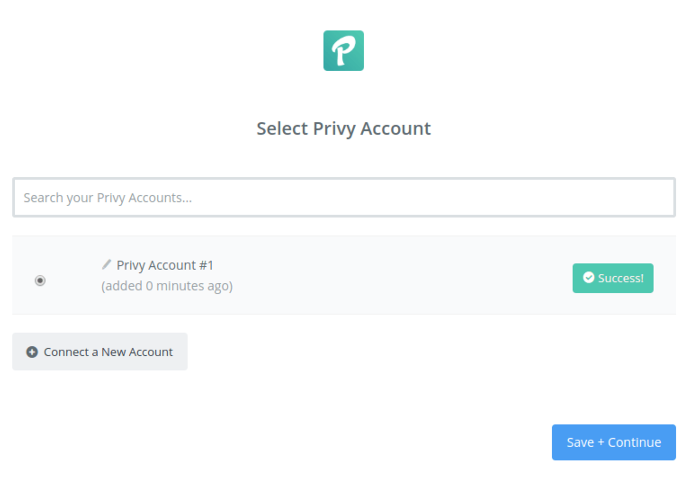
Task: Click the Select Privy Account heading
Action: (344, 129)
